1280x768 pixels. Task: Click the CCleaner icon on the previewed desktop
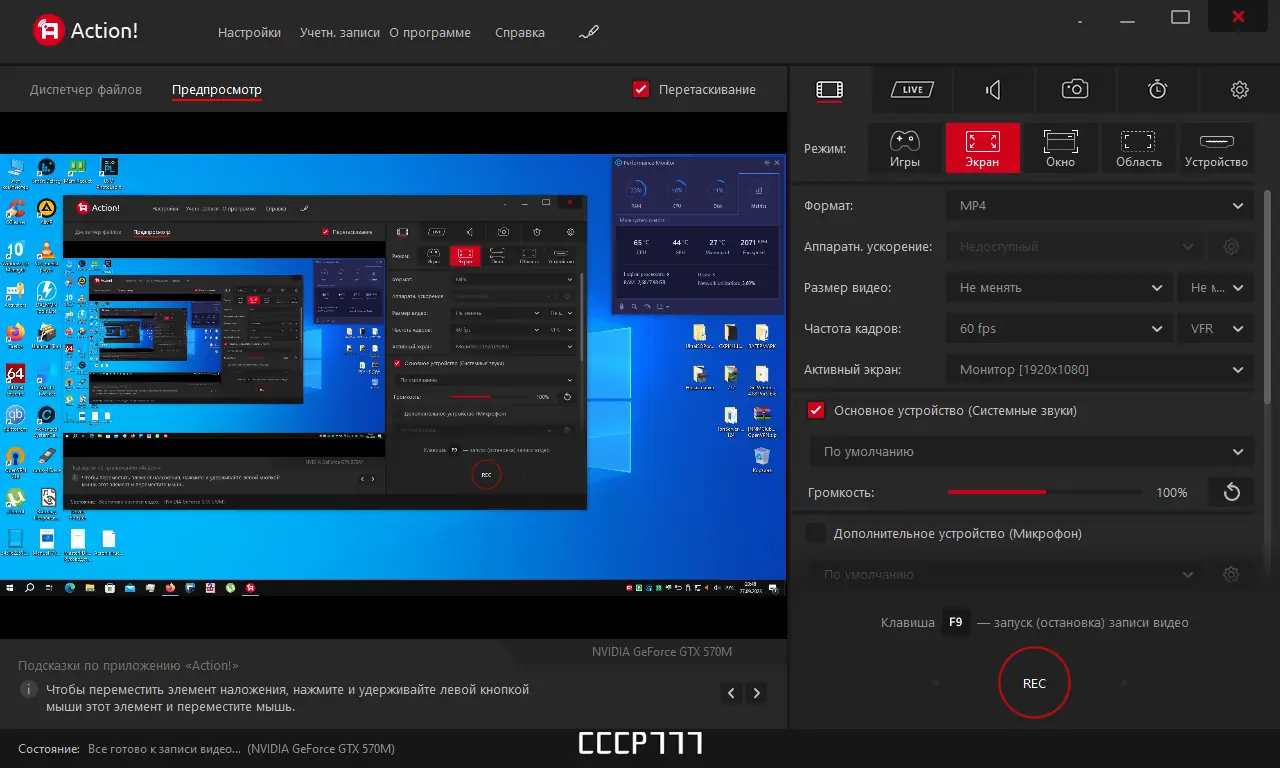click(x=15, y=209)
